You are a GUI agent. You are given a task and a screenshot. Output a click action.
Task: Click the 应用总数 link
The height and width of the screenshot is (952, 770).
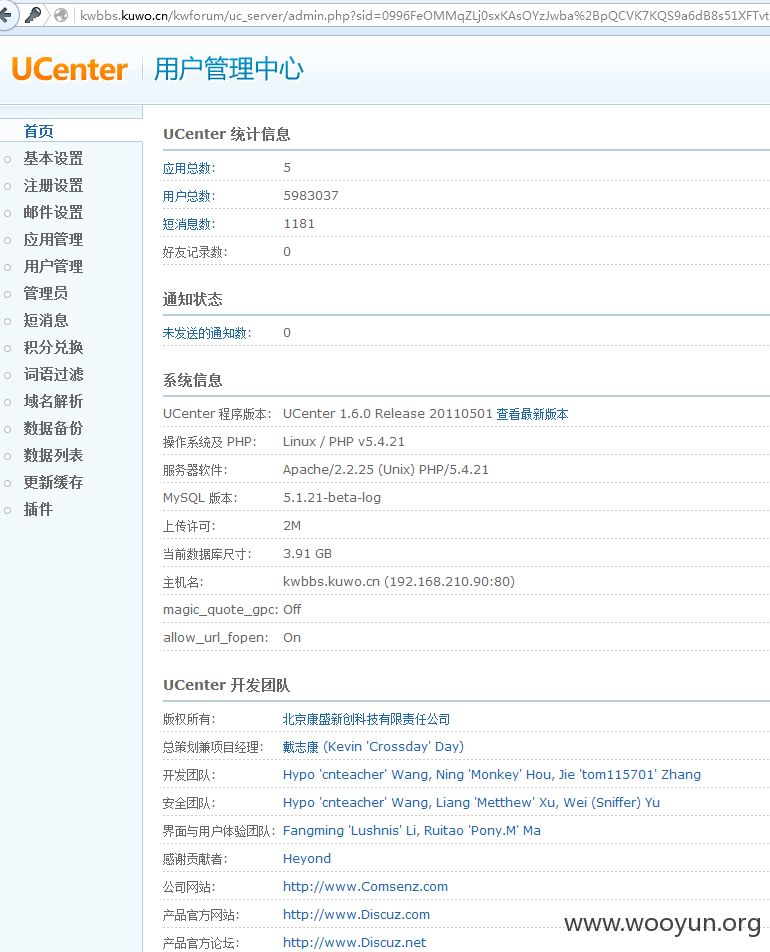(187, 168)
